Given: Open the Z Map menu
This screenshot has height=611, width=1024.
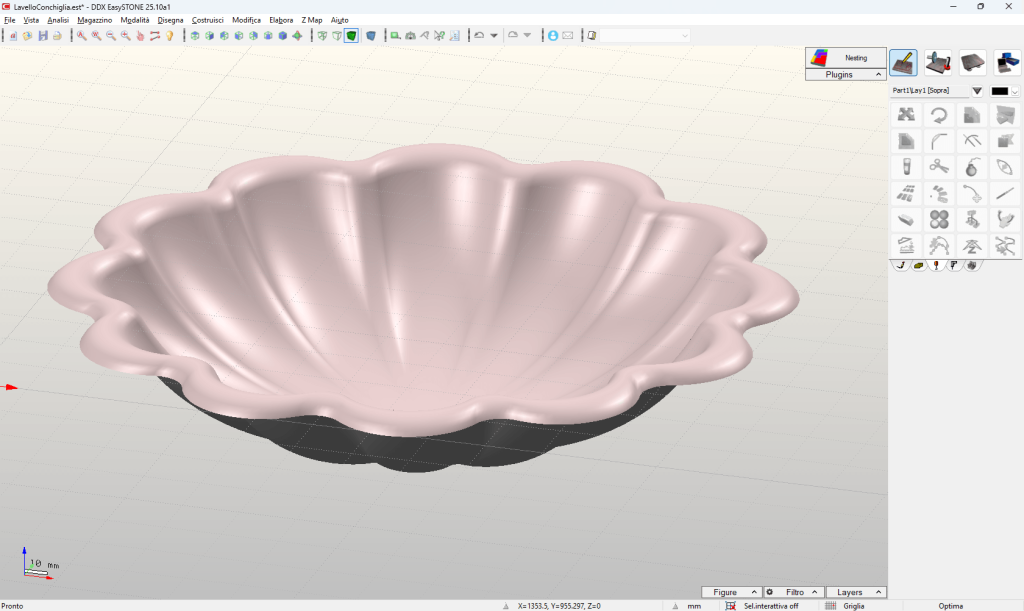Looking at the screenshot, I should 312,20.
